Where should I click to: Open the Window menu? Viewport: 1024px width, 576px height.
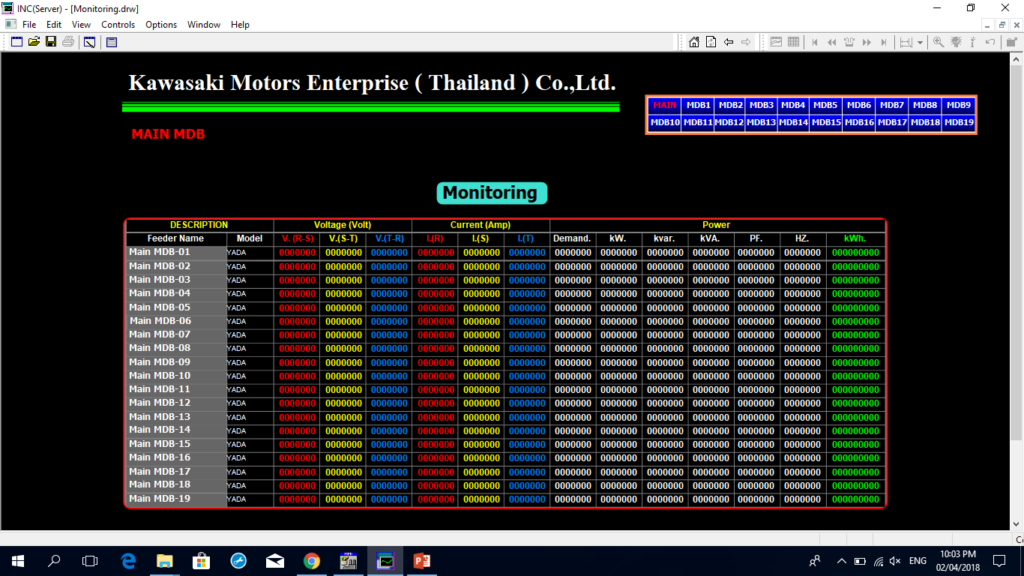point(204,25)
